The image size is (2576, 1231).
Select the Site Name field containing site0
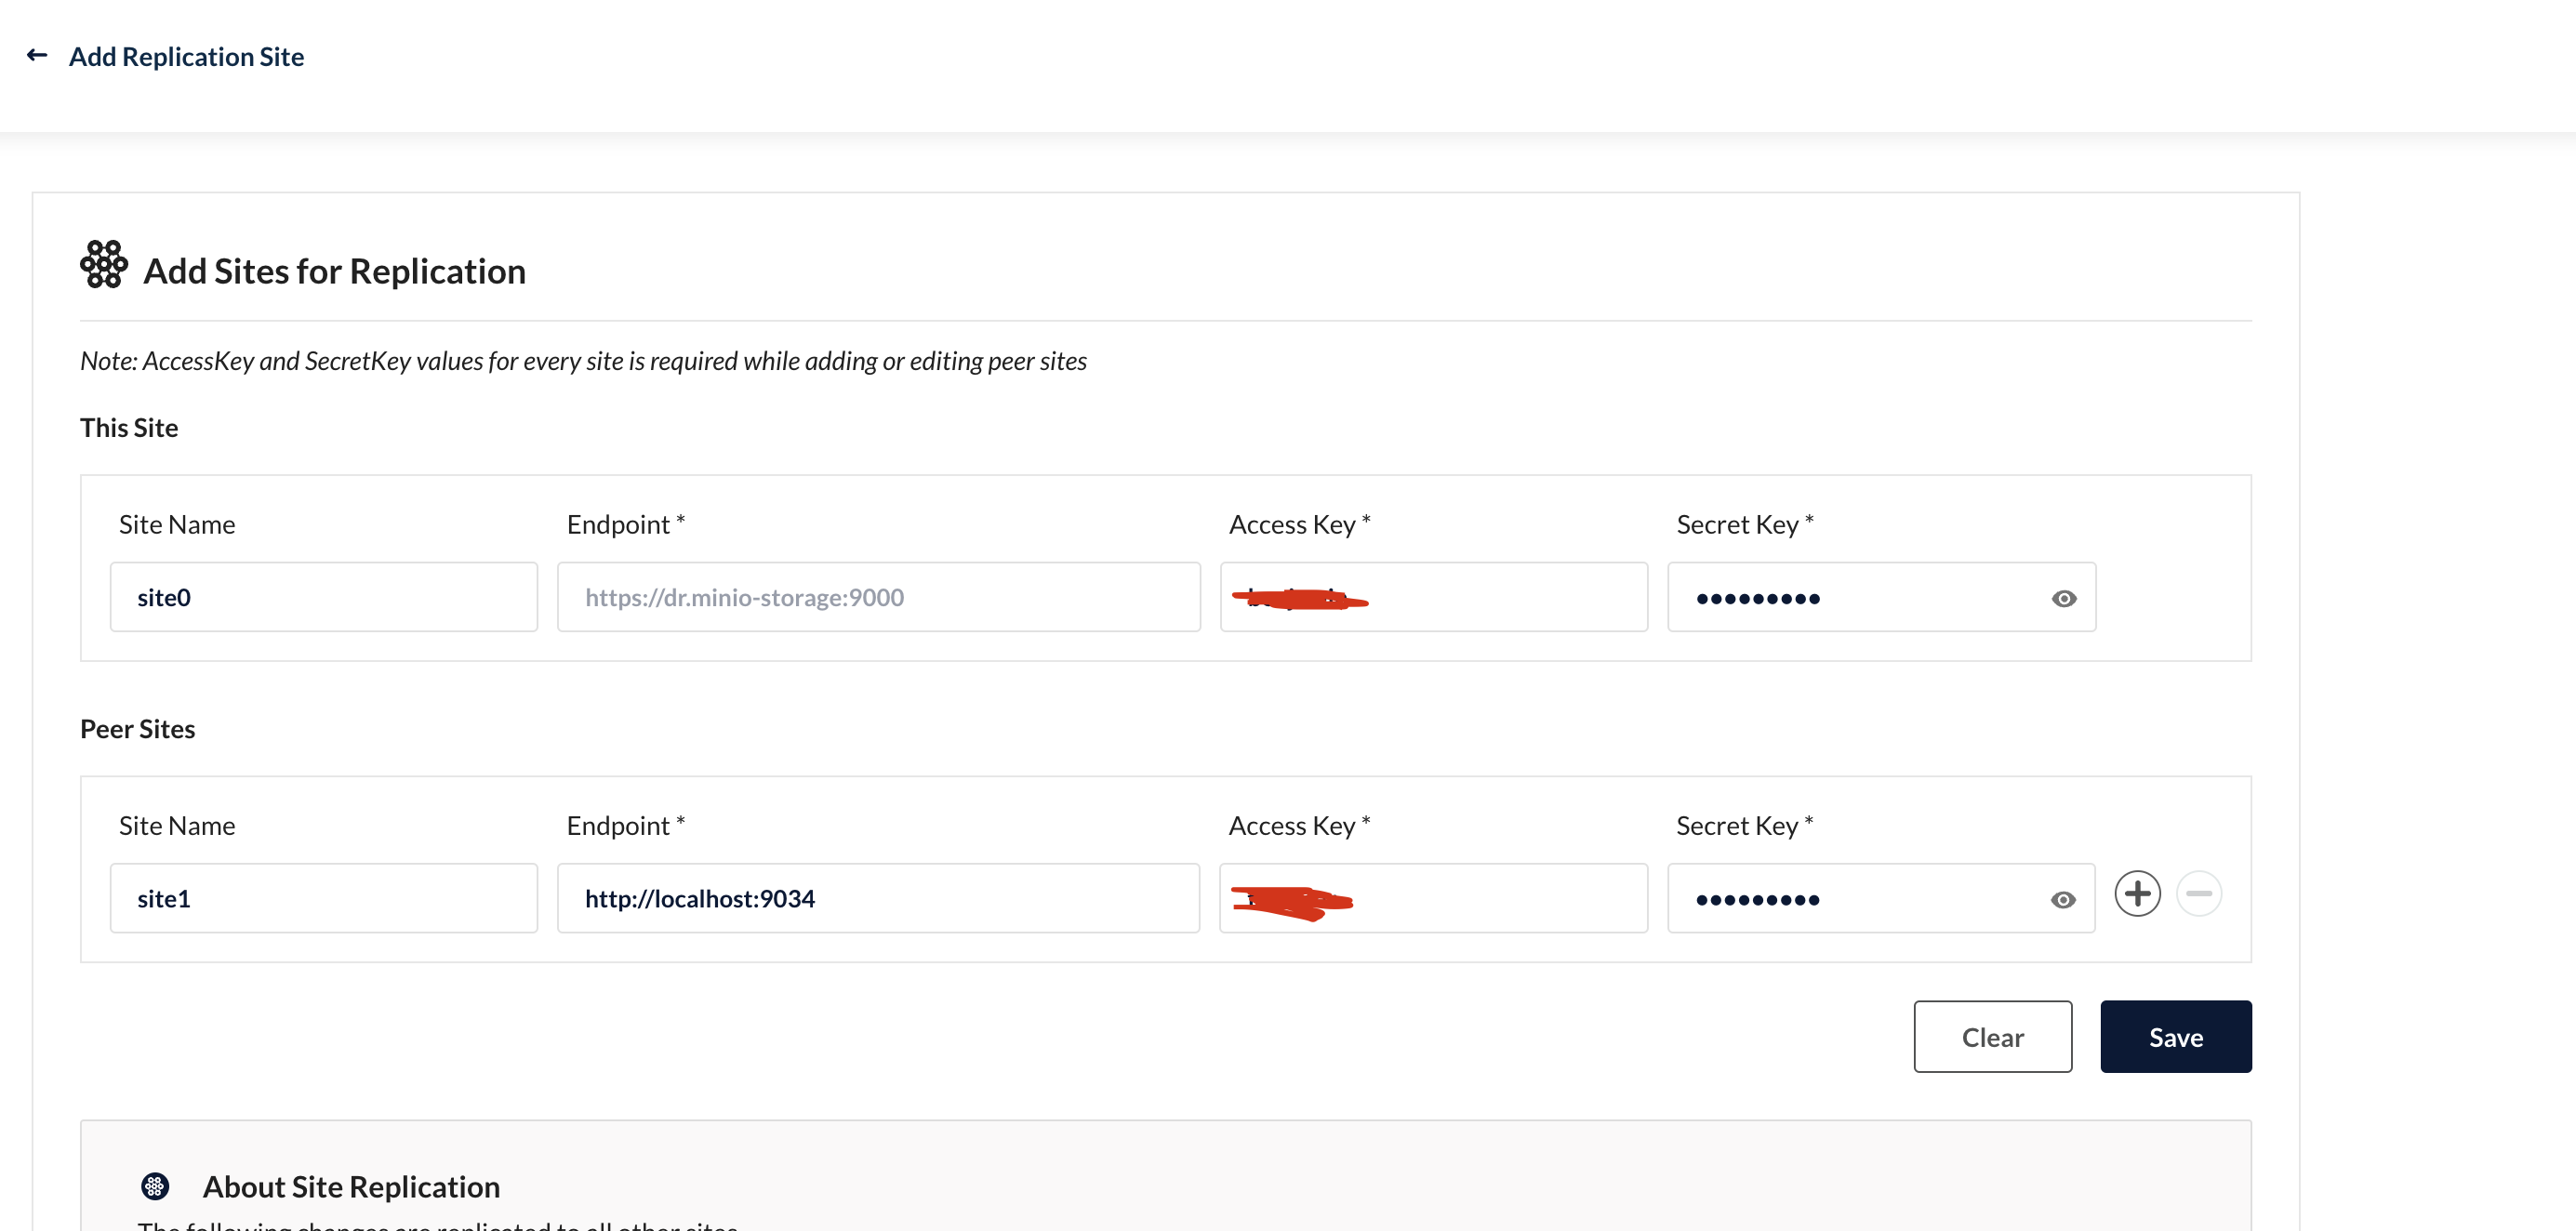point(323,597)
